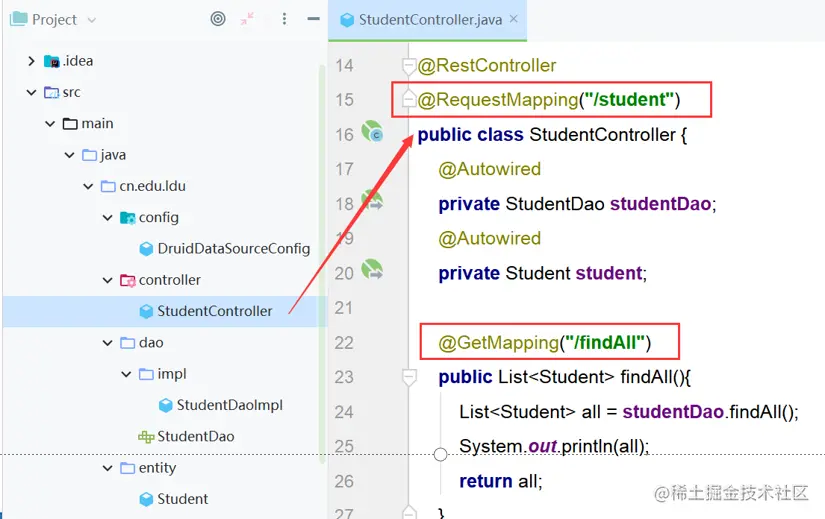
Task: Toggle code fold marker at line 15
Action: coord(409,98)
